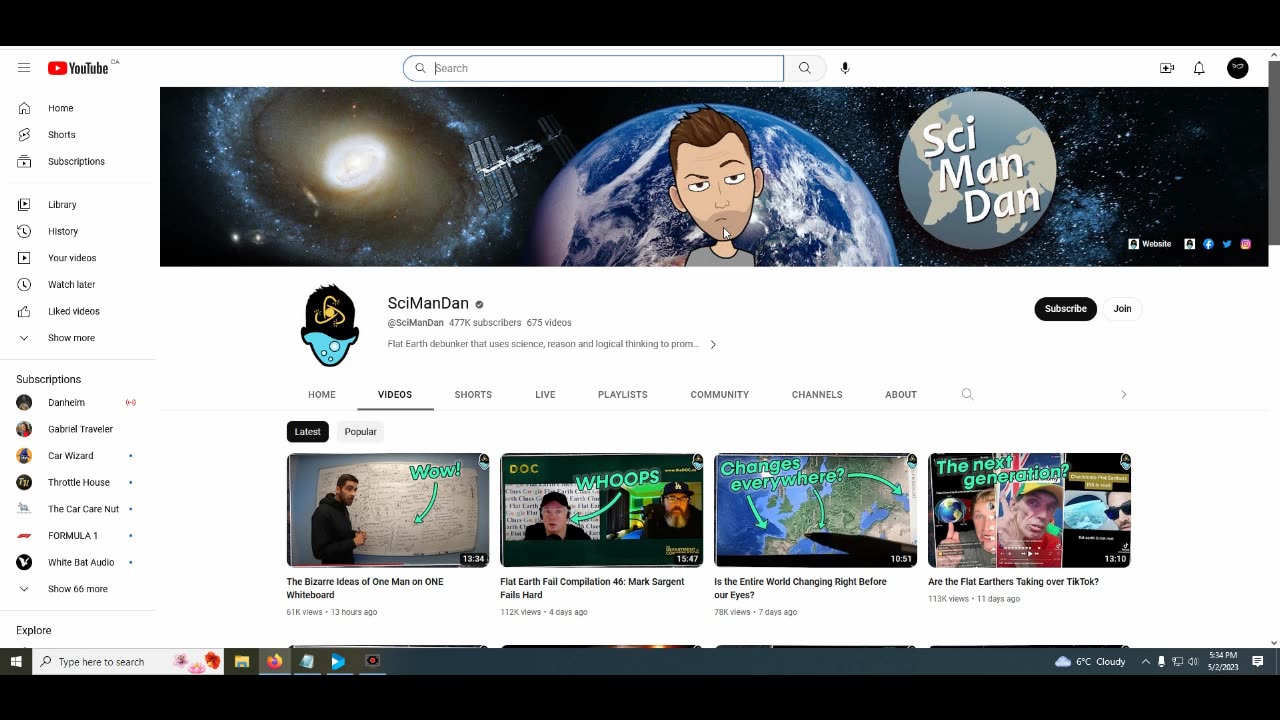The image size is (1280, 720).
Task: Open the notifications bell
Action: click(1199, 68)
